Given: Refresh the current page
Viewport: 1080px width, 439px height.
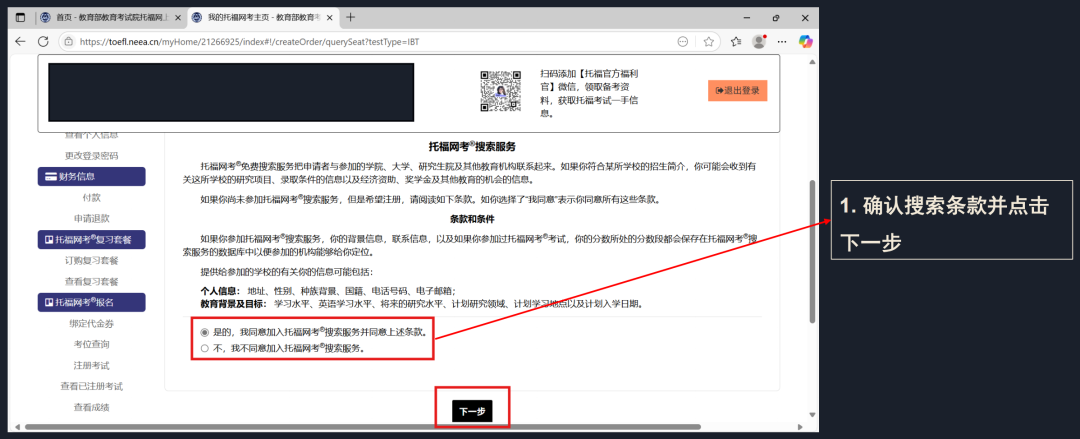Looking at the screenshot, I should point(43,41).
